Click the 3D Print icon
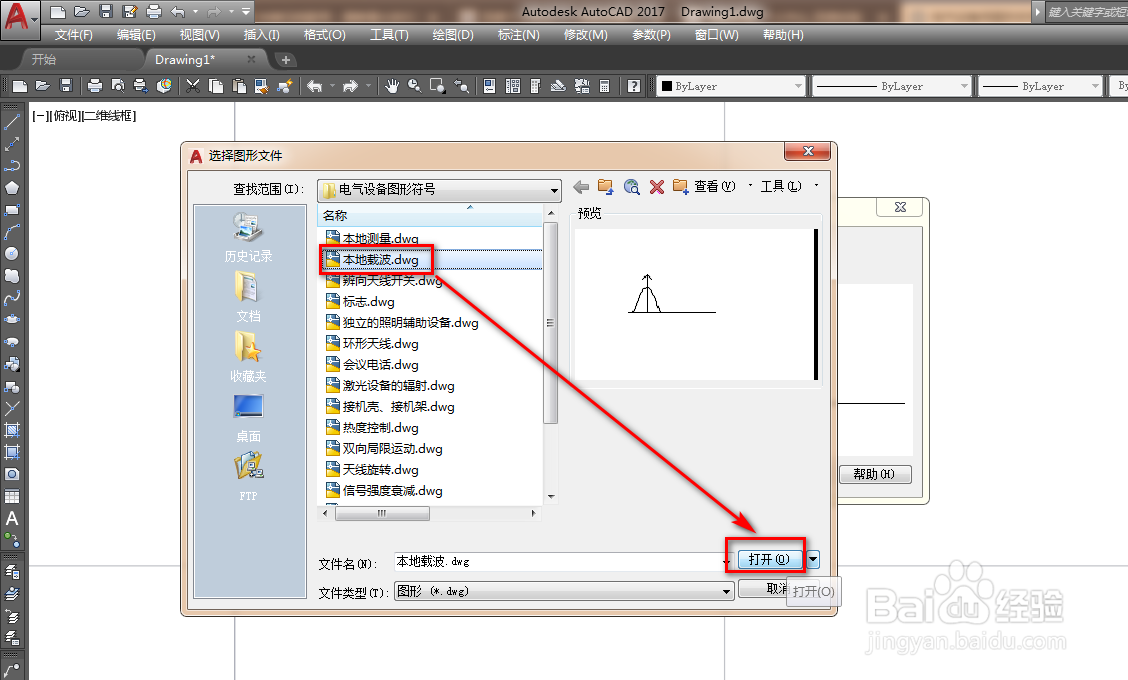This screenshot has height=680, width=1128. click(164, 86)
